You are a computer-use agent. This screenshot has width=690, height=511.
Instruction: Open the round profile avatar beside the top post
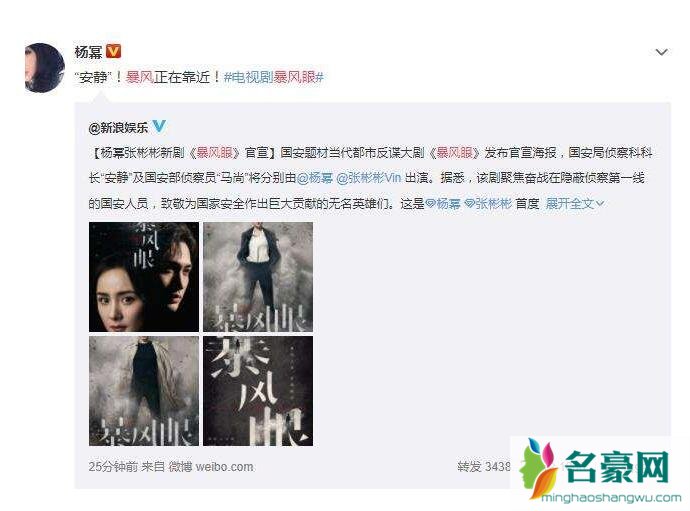(x=44, y=68)
